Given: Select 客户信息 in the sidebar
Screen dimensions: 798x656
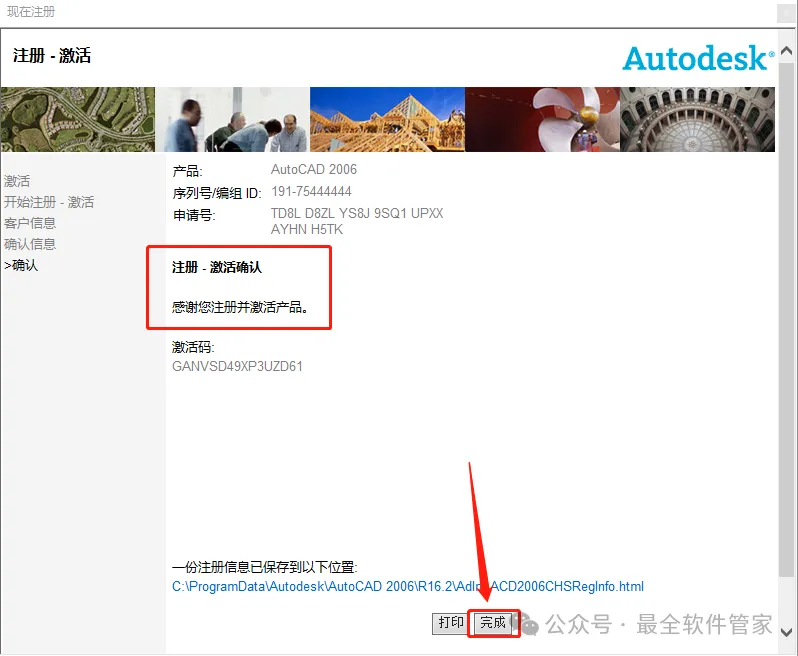Looking at the screenshot, I should (x=30, y=223).
